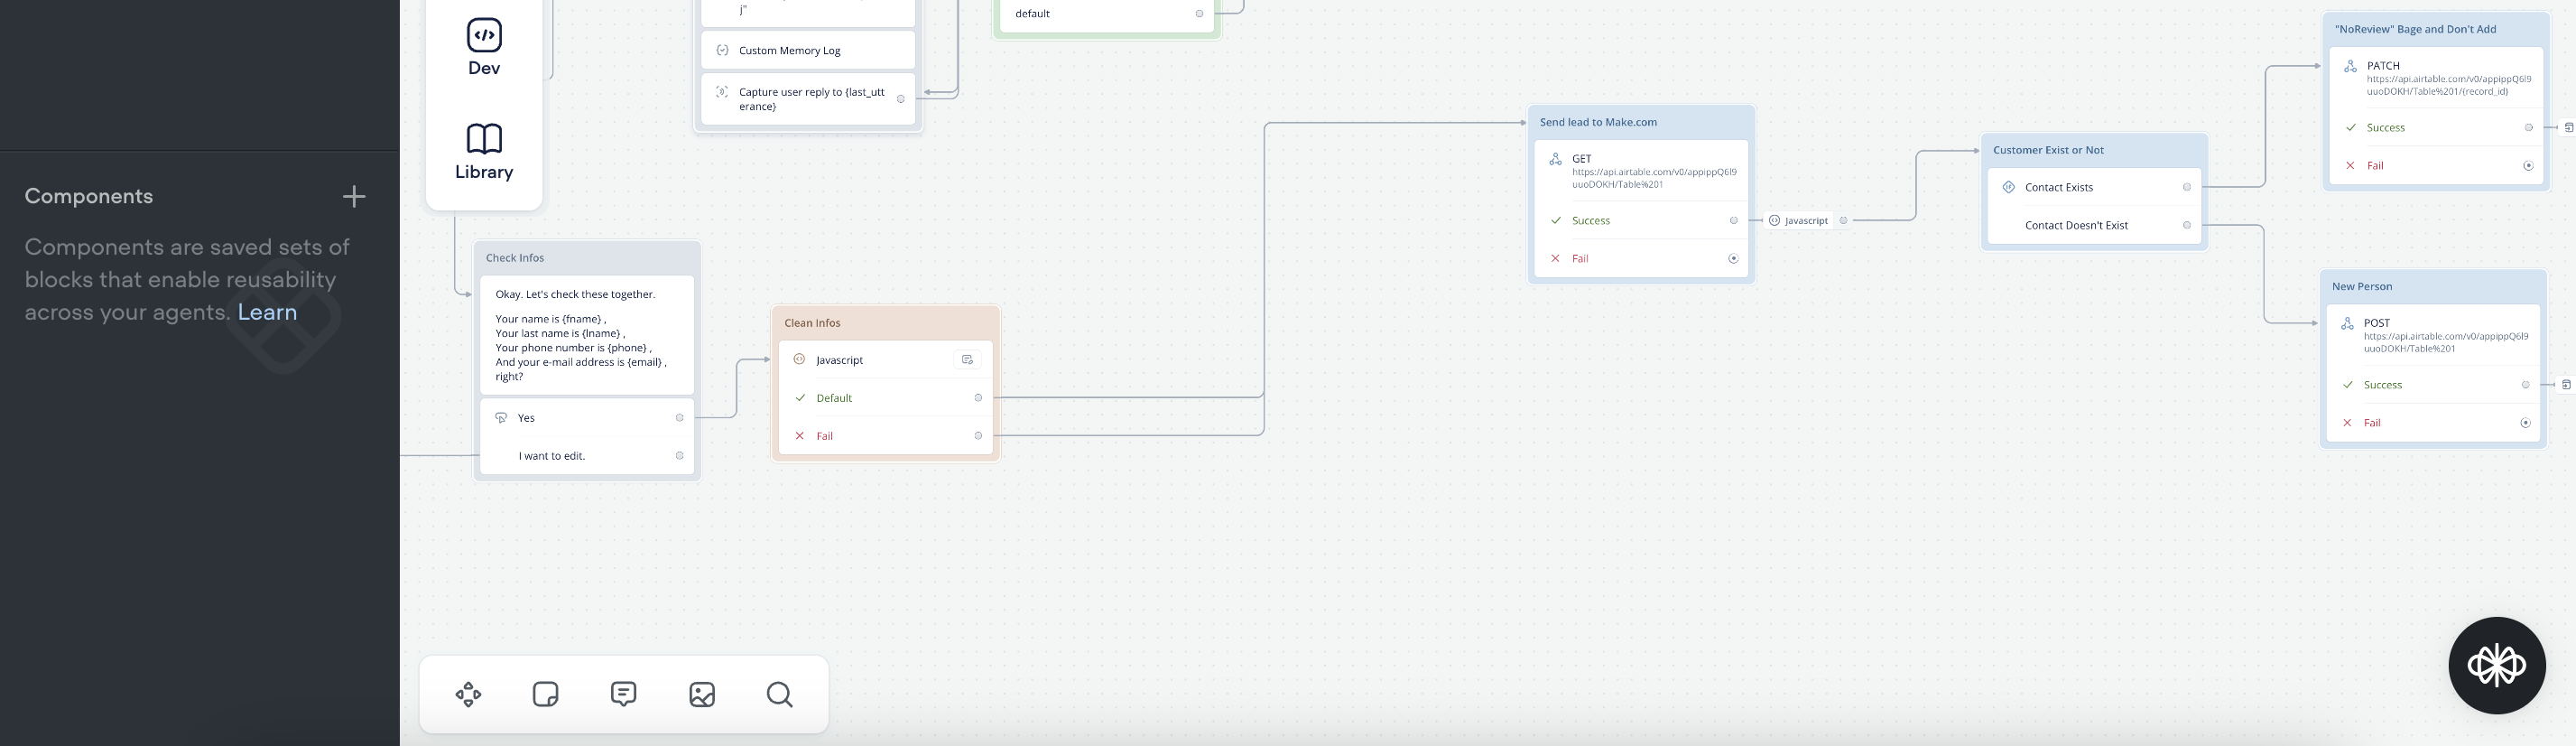Select the 'Customer Exist or Not' block title
The image size is (2576, 746).
[2048, 150]
